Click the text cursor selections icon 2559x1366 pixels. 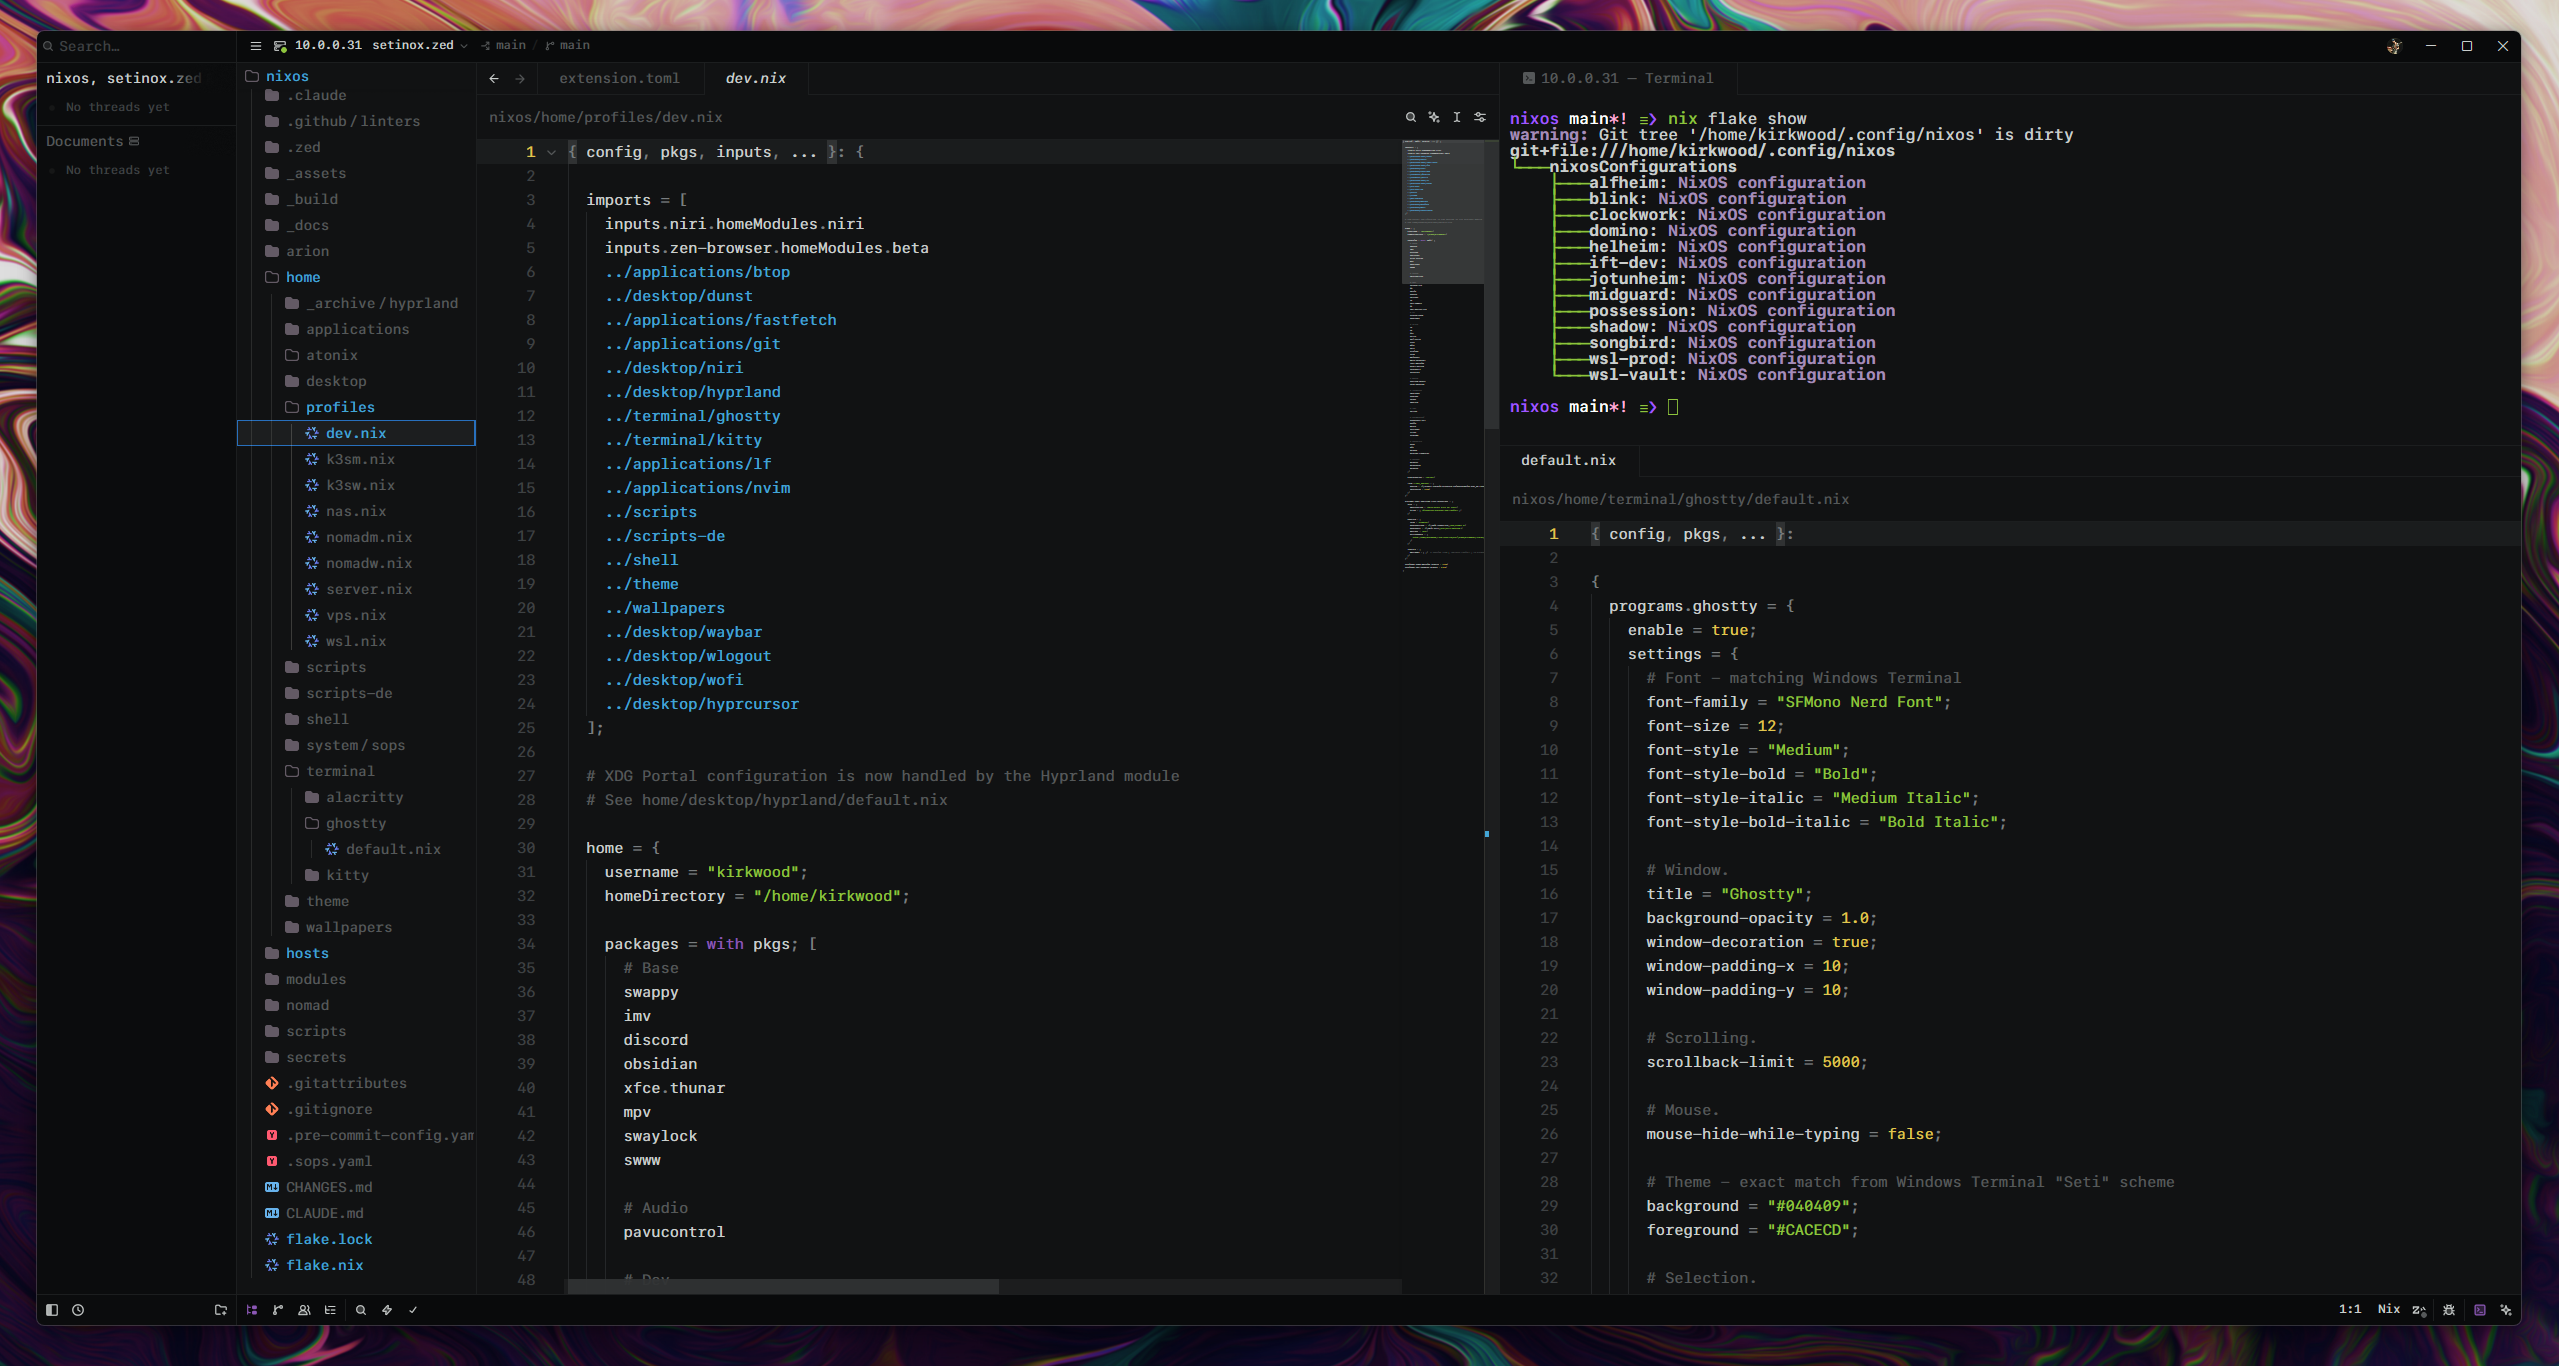(x=1457, y=117)
